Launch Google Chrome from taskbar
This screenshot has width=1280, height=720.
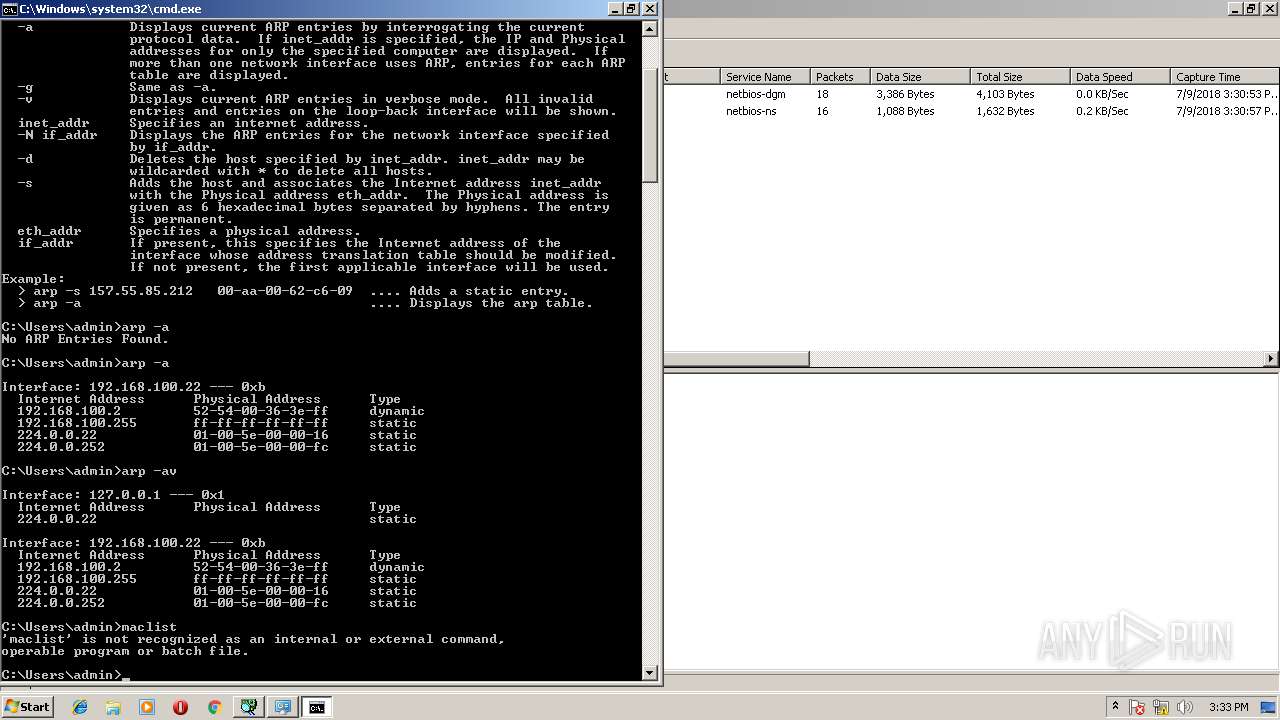pyautogui.click(x=214, y=707)
